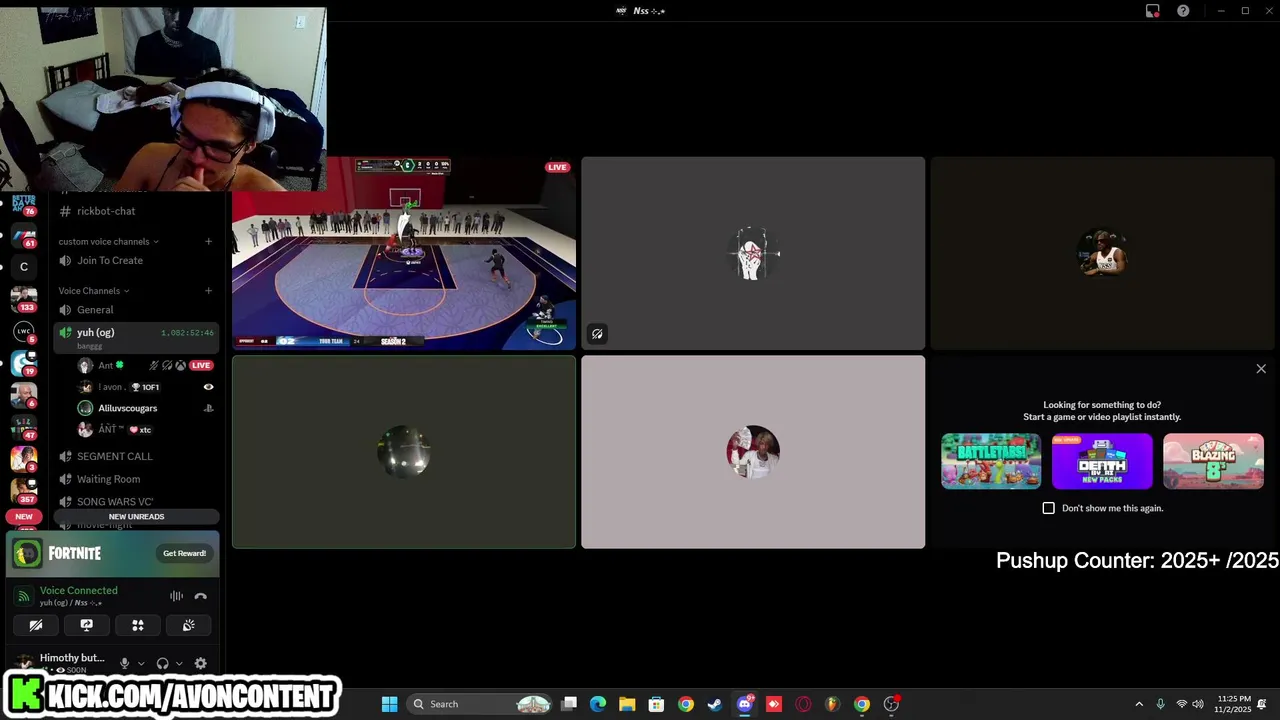This screenshot has height=720, width=1280.
Task: Check Don't show me this again
Action: point(1048,508)
